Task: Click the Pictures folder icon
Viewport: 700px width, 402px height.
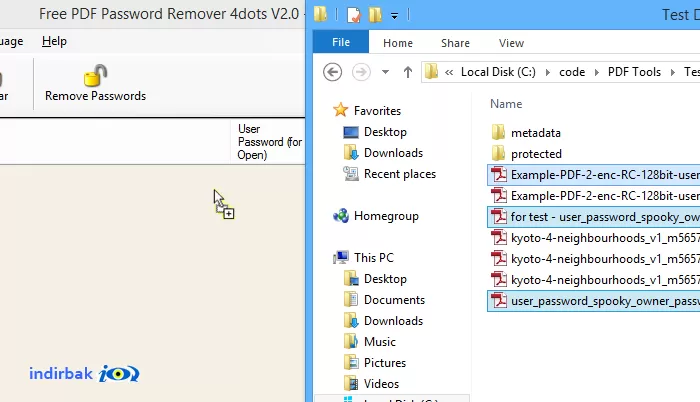Action: pyautogui.click(x=351, y=362)
